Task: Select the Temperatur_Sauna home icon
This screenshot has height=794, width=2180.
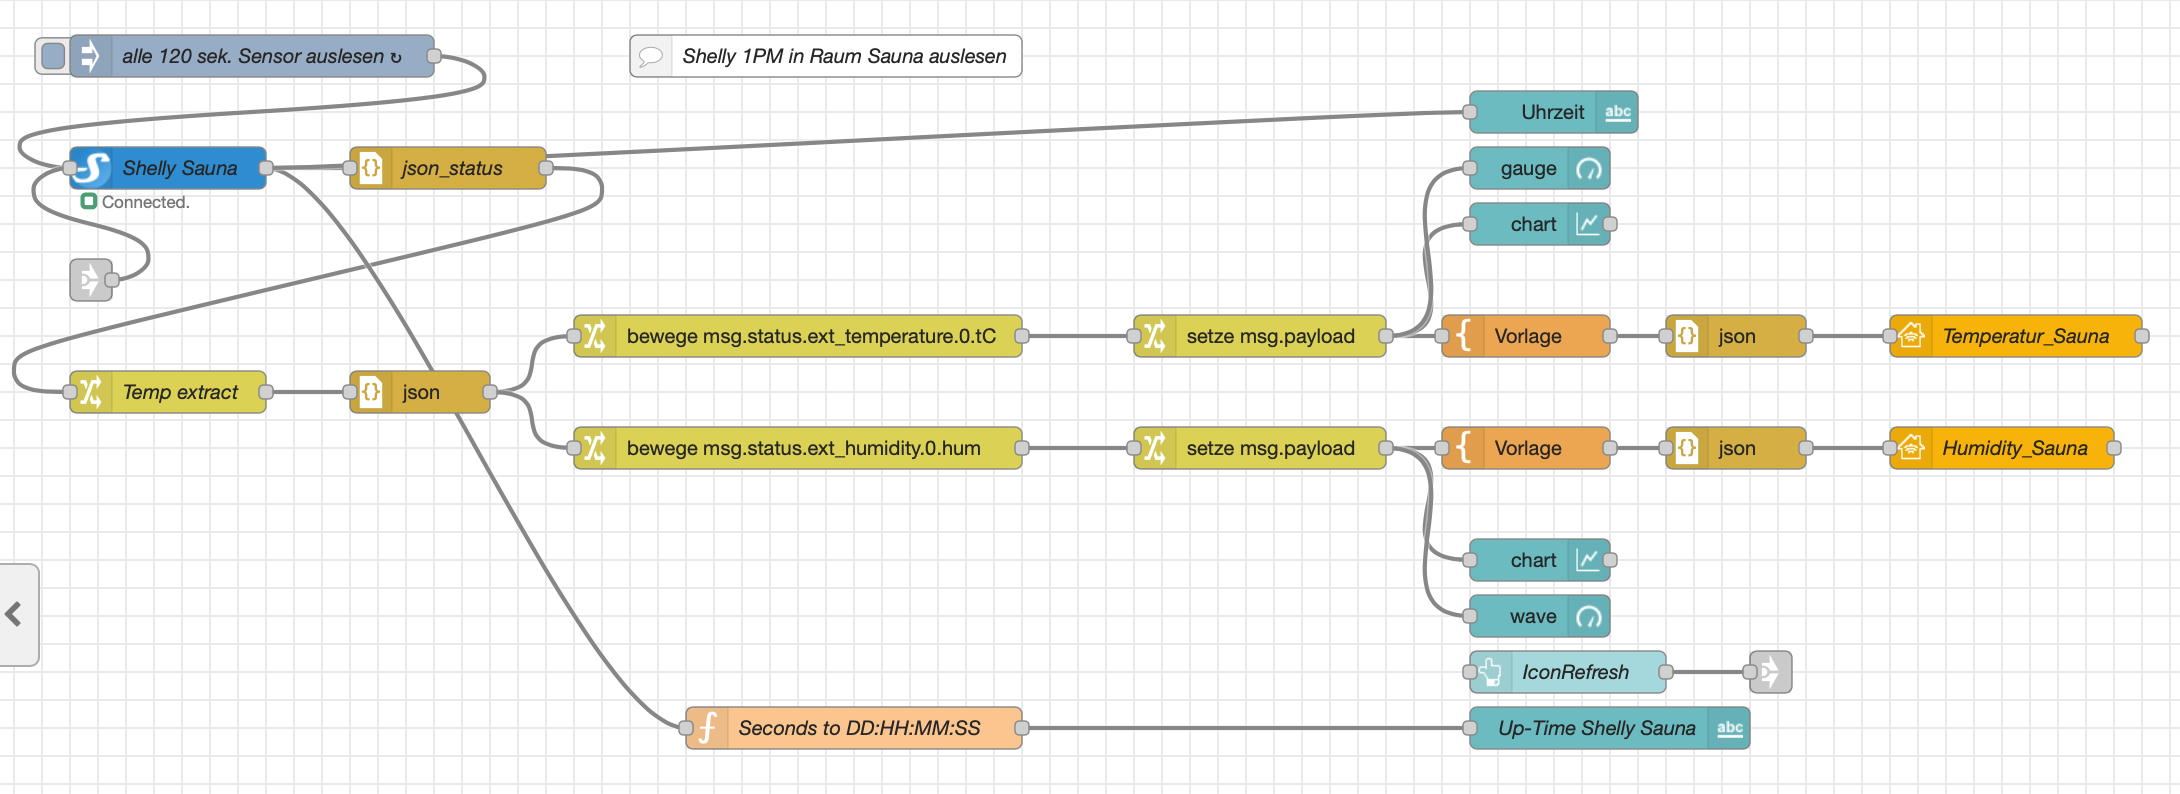Action: 1911,336
